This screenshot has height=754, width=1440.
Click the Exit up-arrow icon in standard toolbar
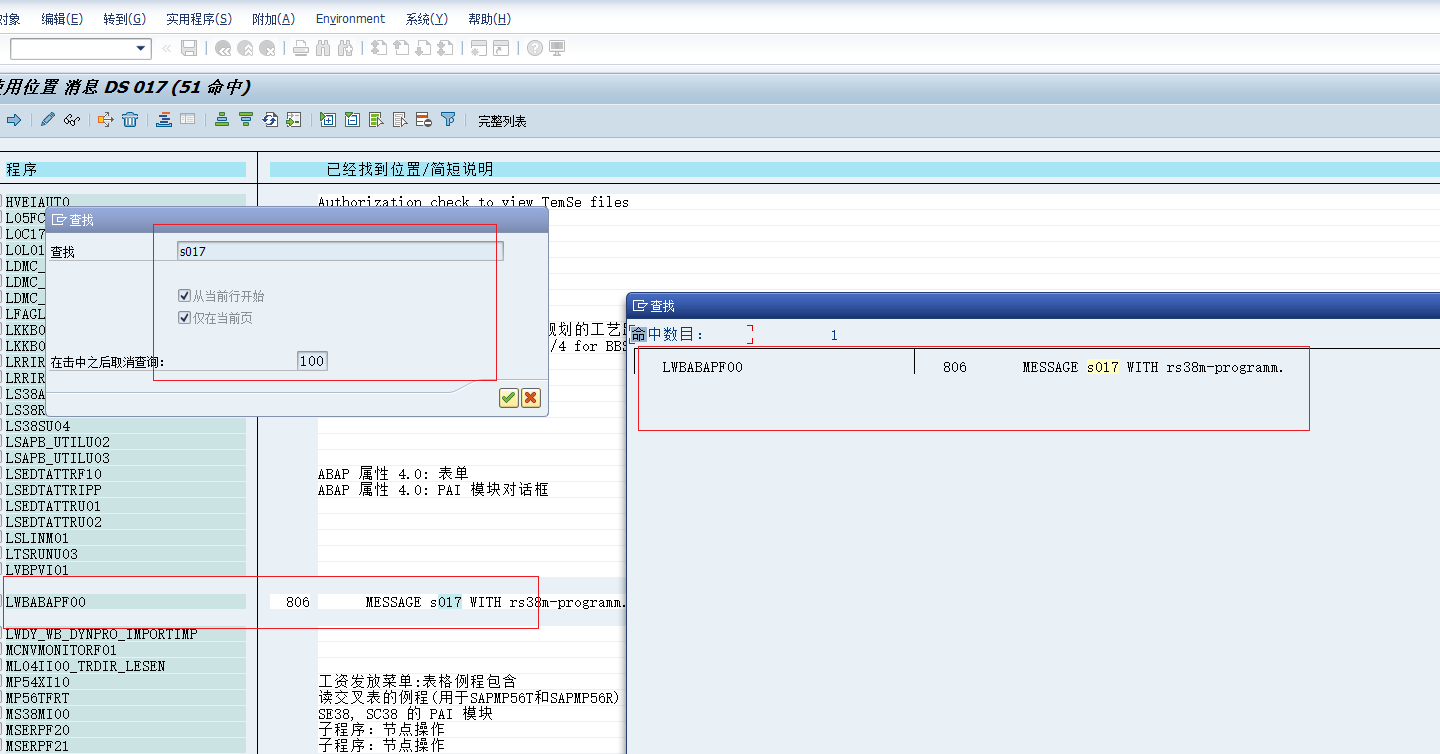[x=245, y=48]
